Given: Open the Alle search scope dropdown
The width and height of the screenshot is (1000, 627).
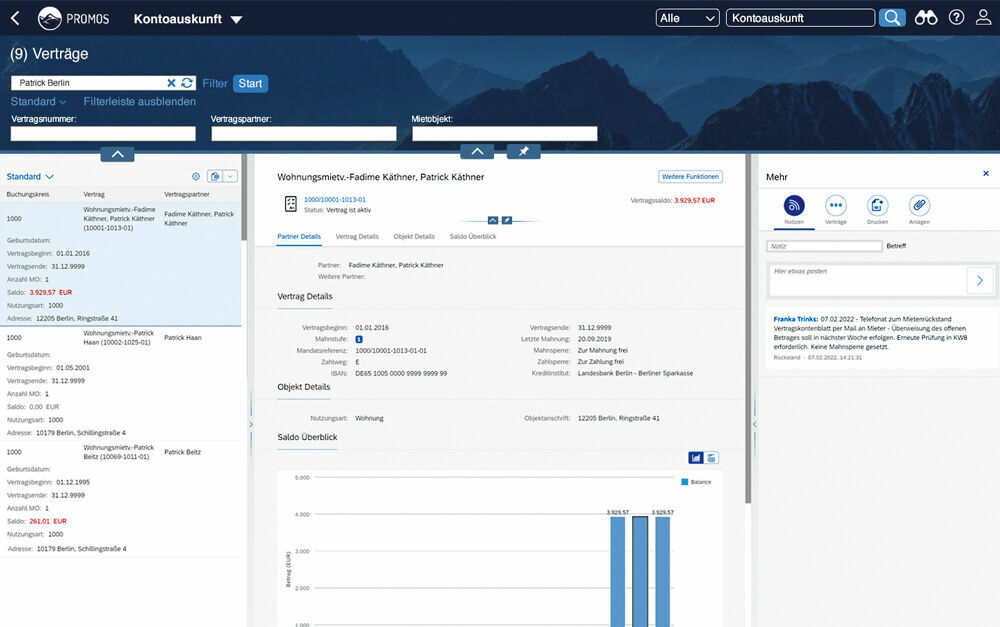Looking at the screenshot, I should click(687, 18).
